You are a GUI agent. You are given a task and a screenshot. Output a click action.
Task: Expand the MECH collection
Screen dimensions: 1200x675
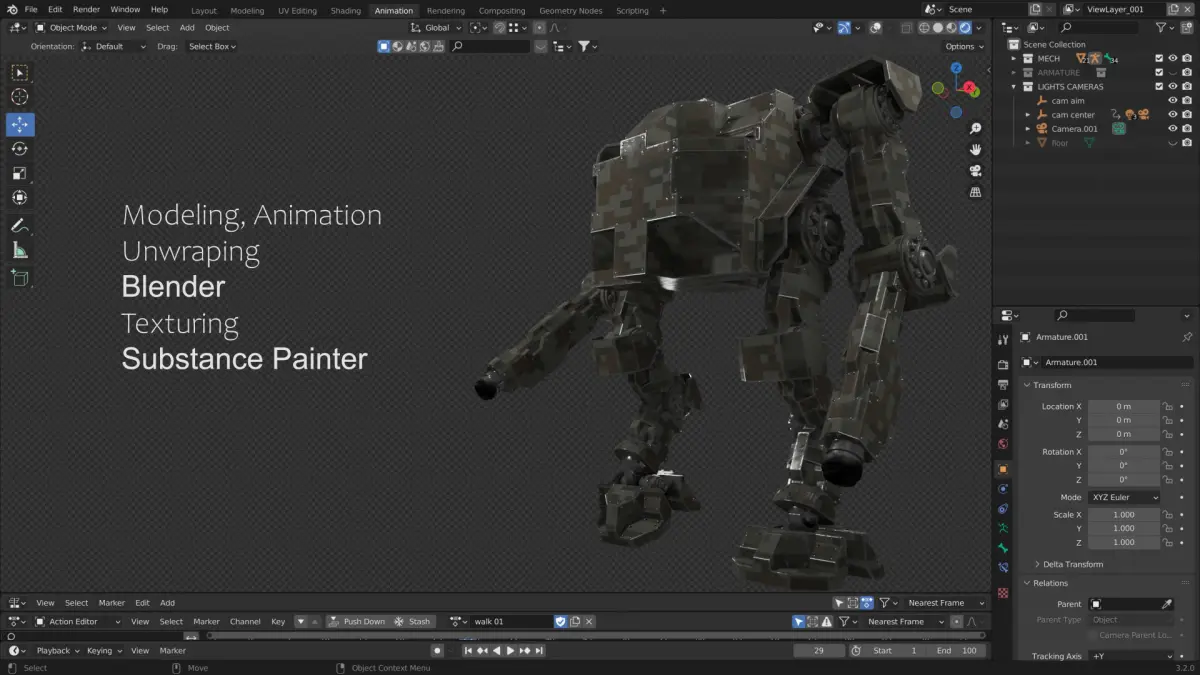(1014, 58)
